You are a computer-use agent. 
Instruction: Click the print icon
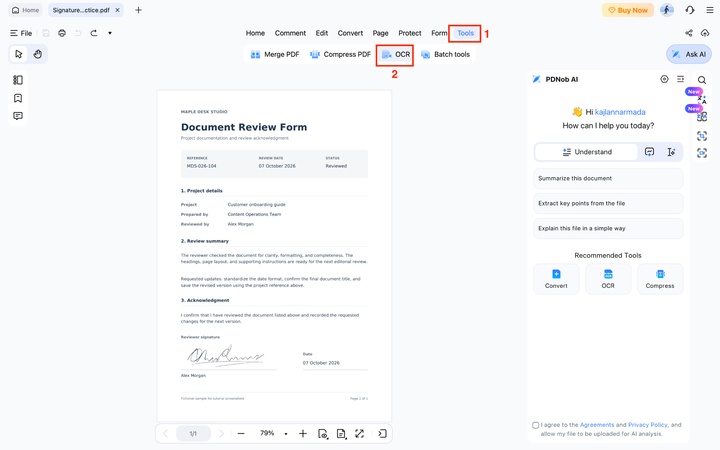pos(62,33)
